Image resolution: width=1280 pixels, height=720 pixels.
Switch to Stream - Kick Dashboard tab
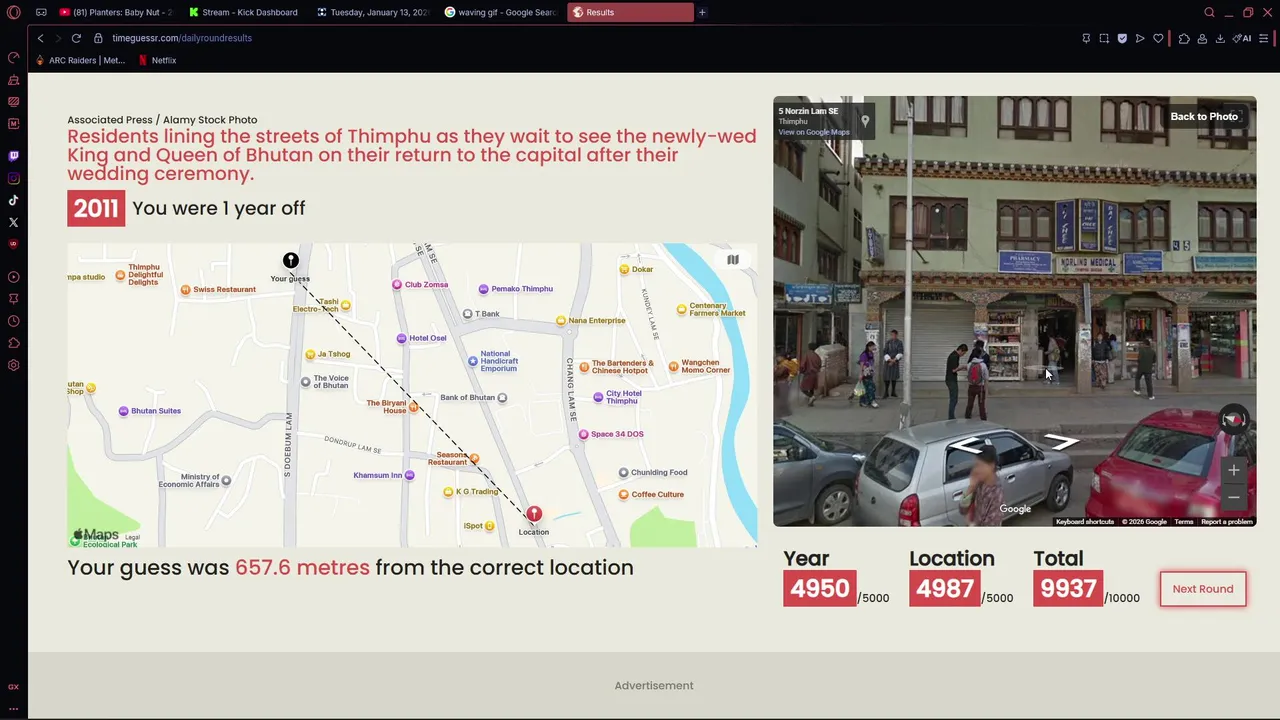click(x=243, y=12)
